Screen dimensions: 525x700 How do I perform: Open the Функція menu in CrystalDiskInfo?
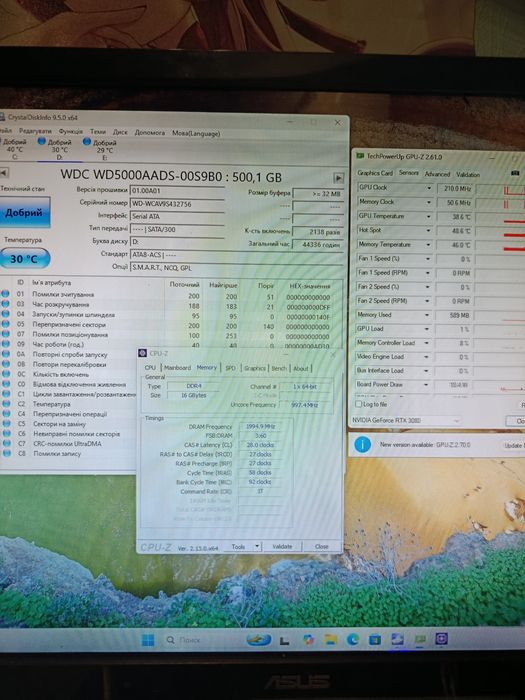[x=71, y=132]
